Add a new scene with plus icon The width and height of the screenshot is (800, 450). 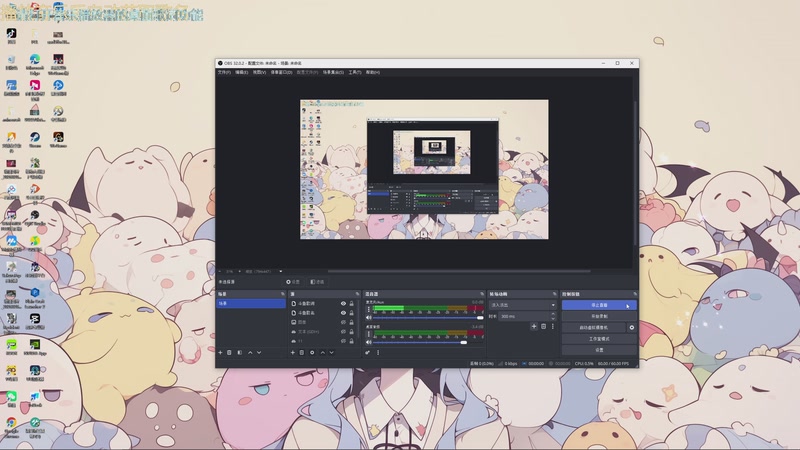click(x=220, y=353)
